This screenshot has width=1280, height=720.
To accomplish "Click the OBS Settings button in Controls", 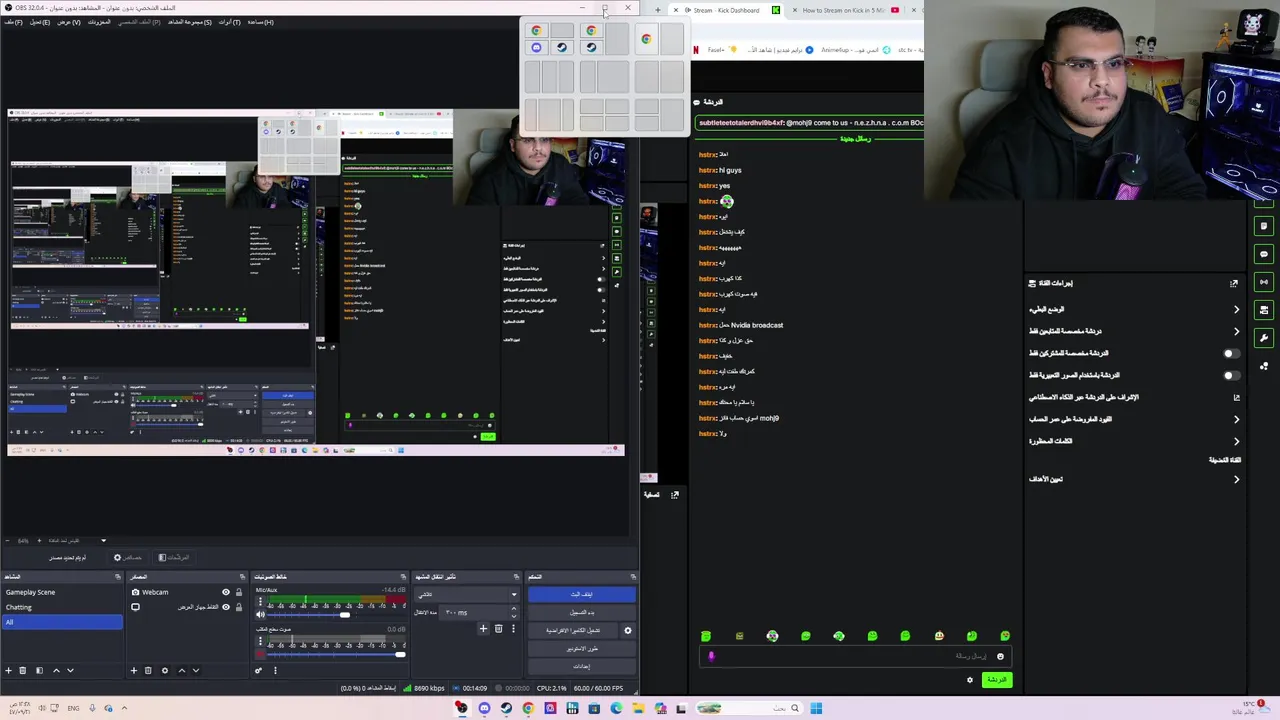I will click(581, 666).
